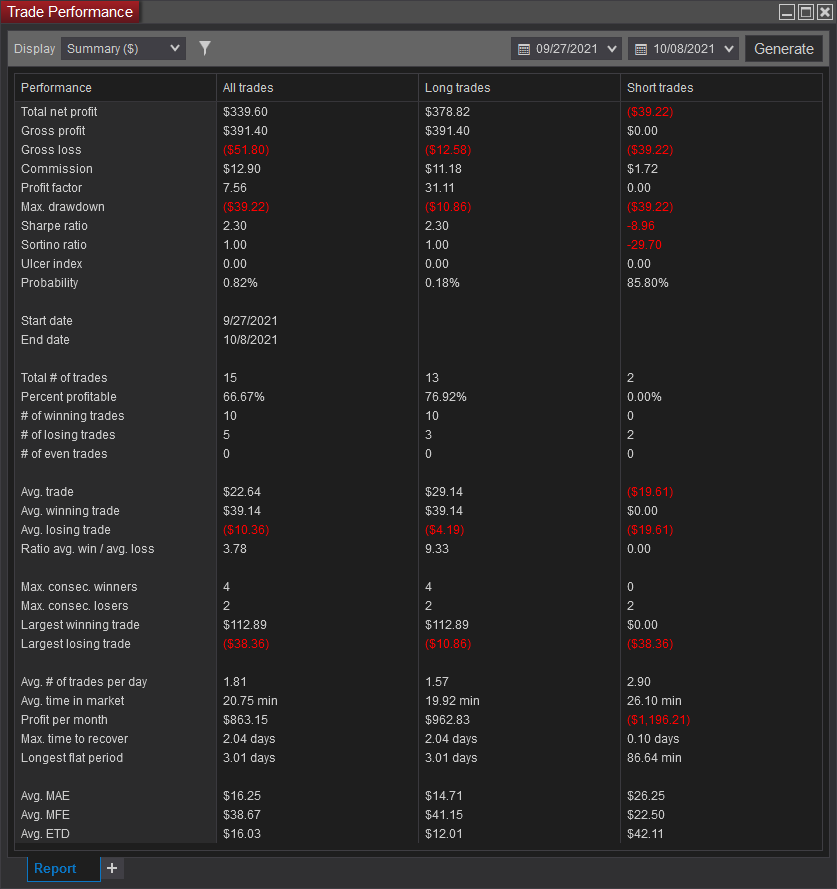Click the 31.11 long profit factor value
Image resolution: width=837 pixels, height=889 pixels.
tap(439, 188)
